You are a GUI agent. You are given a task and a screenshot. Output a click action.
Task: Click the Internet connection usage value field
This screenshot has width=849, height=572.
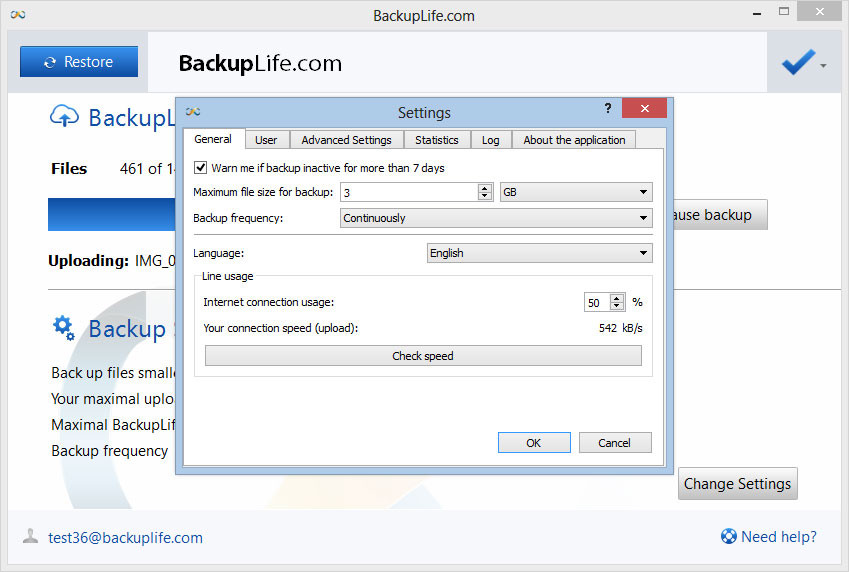tap(597, 302)
